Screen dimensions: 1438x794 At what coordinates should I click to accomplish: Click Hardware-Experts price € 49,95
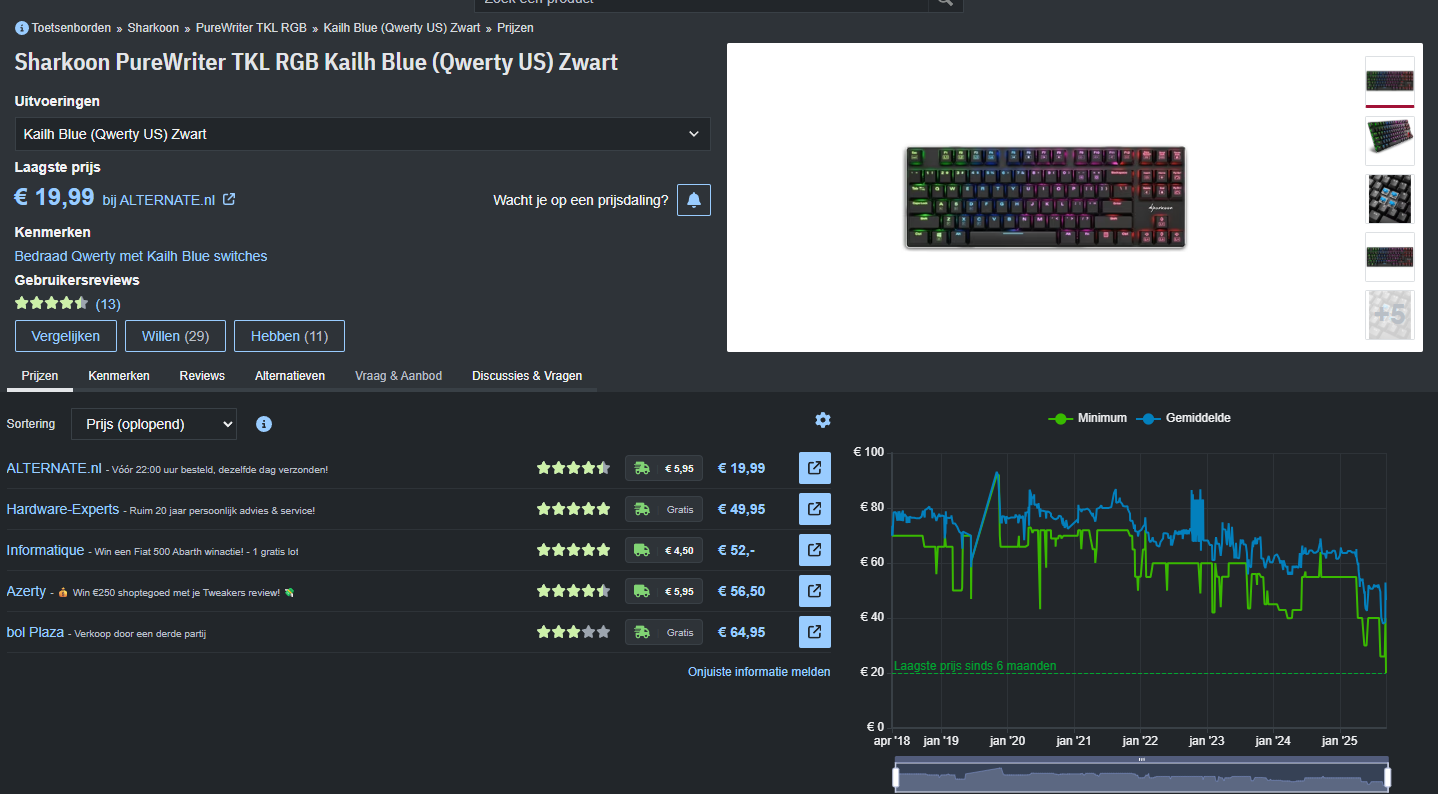point(741,509)
